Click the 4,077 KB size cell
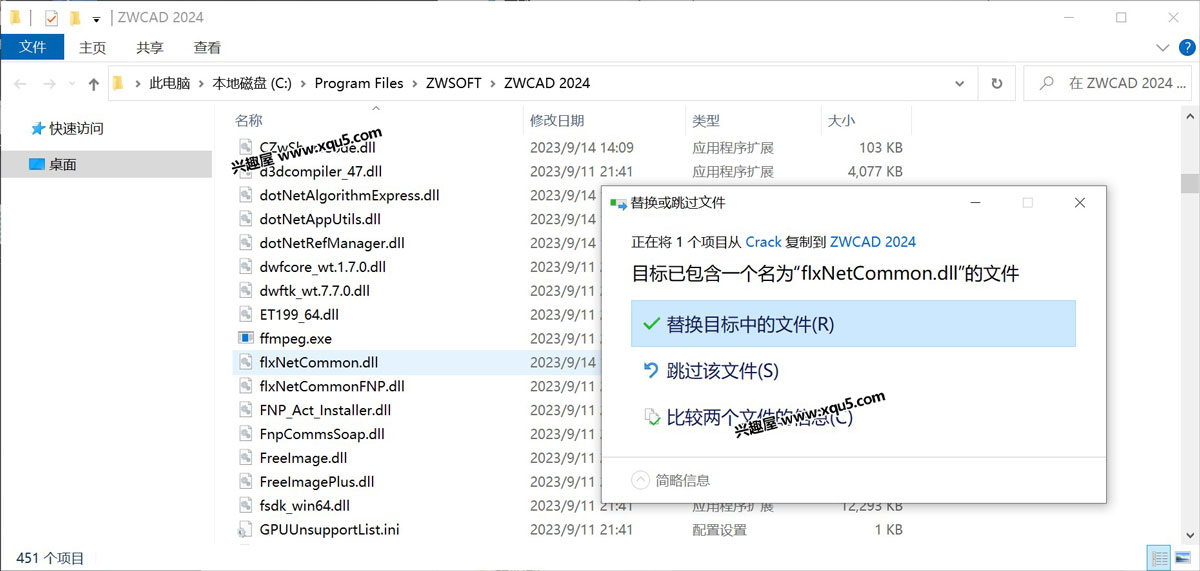1200x571 pixels. 875,171
